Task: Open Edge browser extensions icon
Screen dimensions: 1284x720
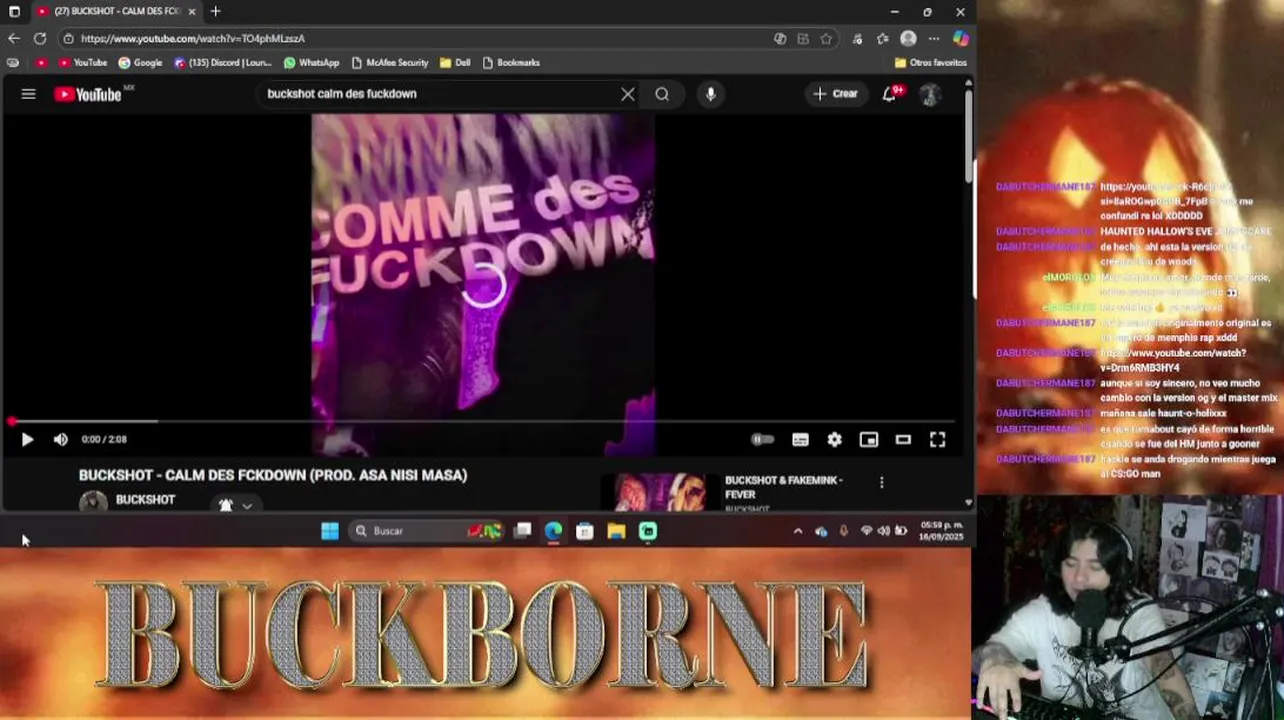Action: (x=857, y=38)
